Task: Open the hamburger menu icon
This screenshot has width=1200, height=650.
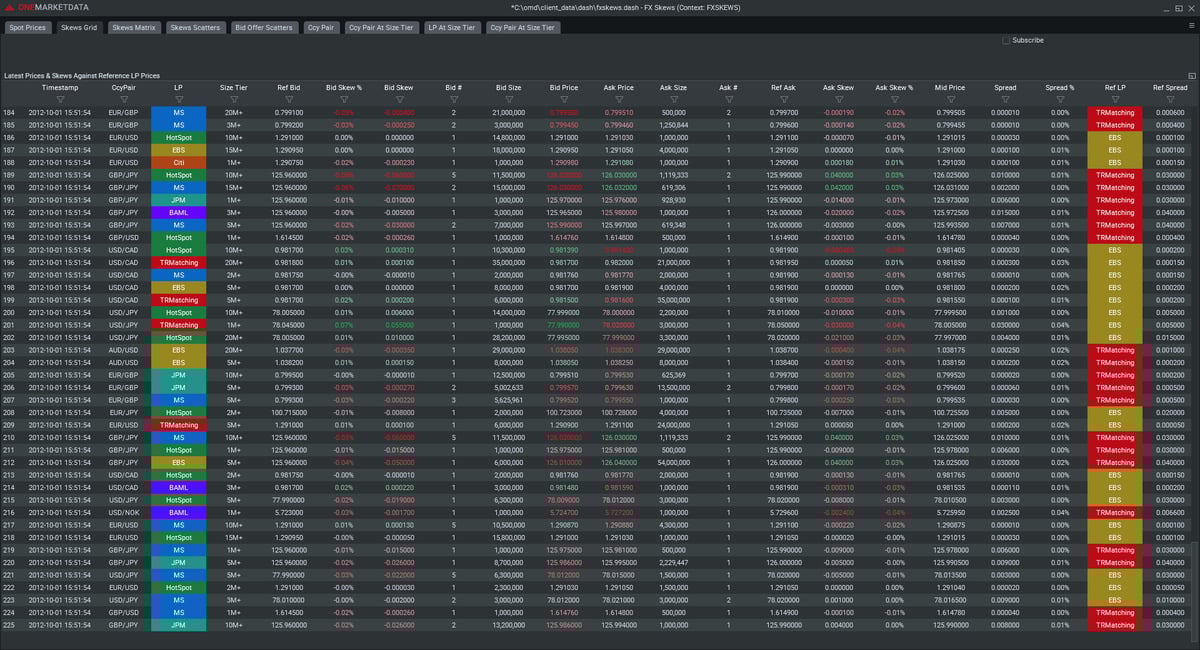Action: point(1190,27)
